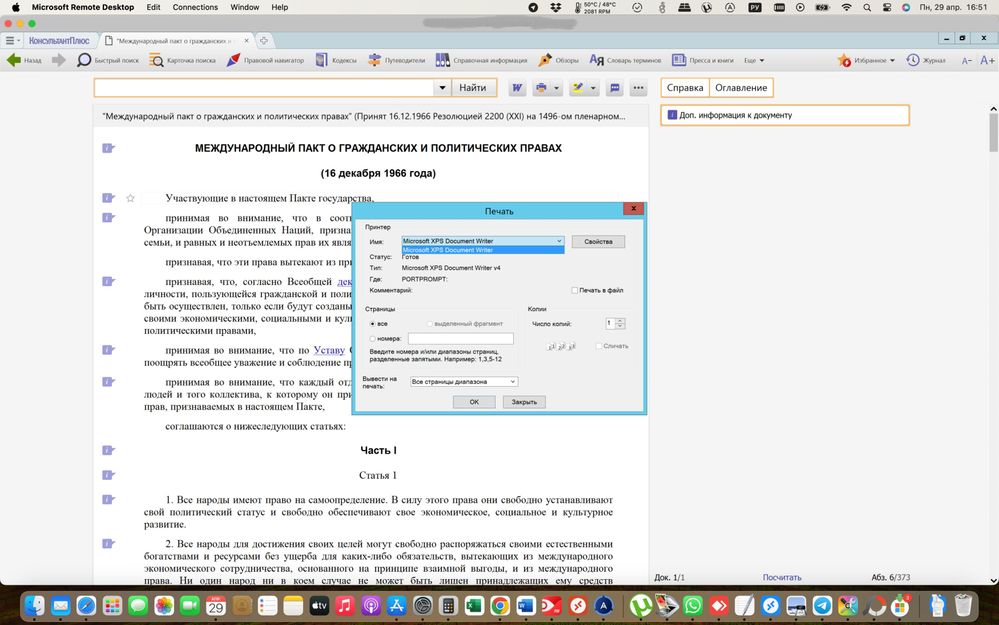Open the highlighter icon dropdown arrow
Viewport: 999px width, 625px height.
pyautogui.click(x=593, y=88)
